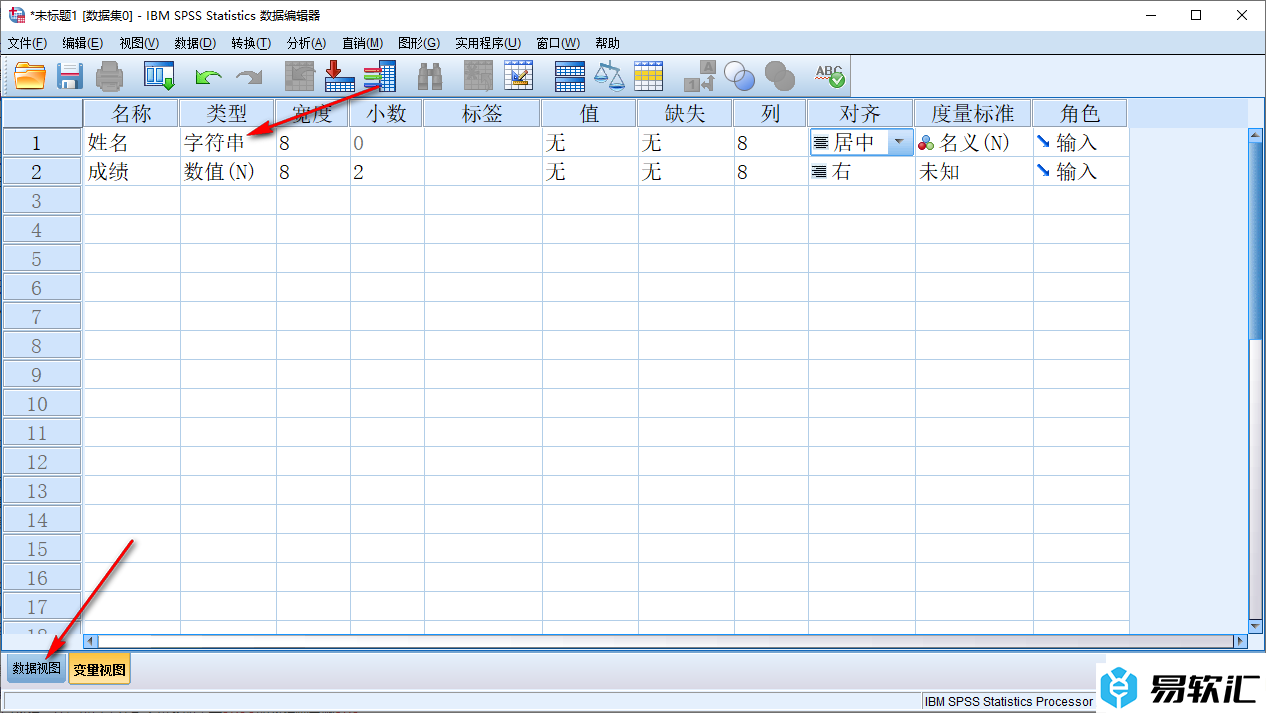Save the document with floppy disk icon
Image resolution: width=1266 pixels, height=713 pixels.
pyautogui.click(x=69, y=76)
